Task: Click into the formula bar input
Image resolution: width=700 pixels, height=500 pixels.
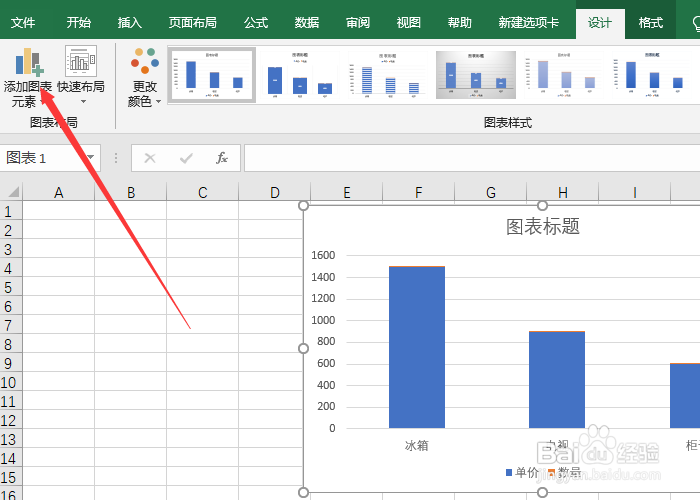Action: (x=472, y=158)
